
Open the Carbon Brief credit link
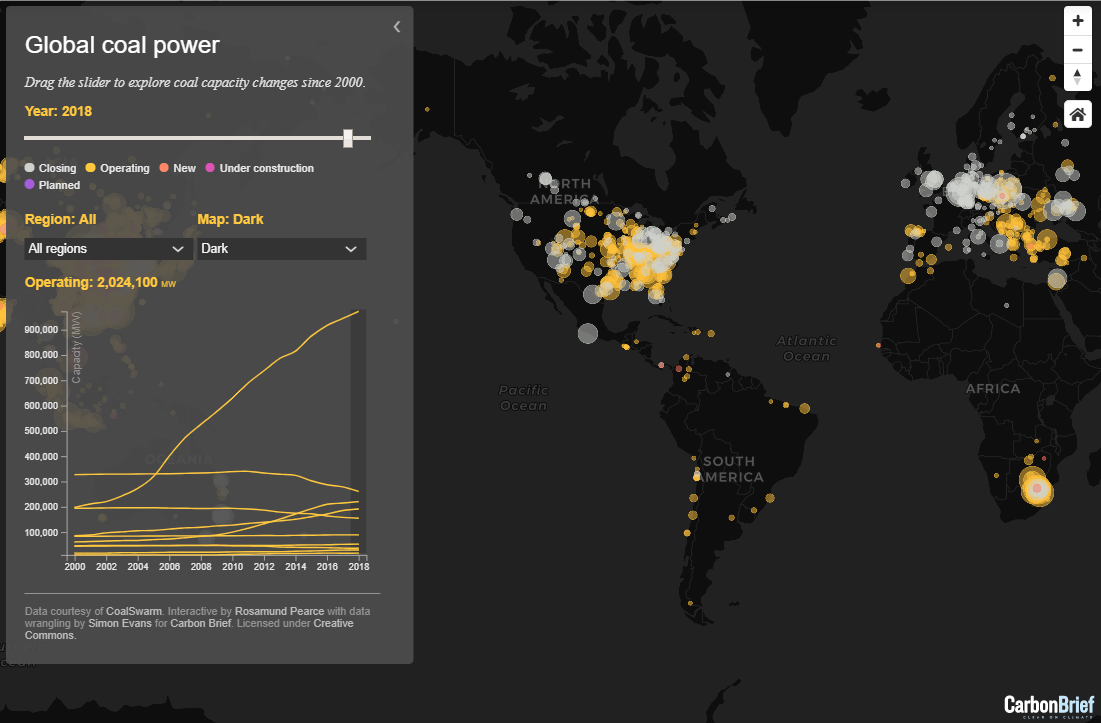[201, 623]
